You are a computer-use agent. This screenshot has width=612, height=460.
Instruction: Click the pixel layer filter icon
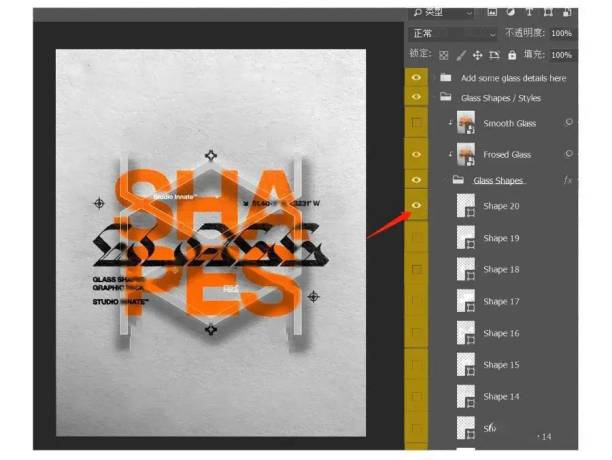(492, 12)
